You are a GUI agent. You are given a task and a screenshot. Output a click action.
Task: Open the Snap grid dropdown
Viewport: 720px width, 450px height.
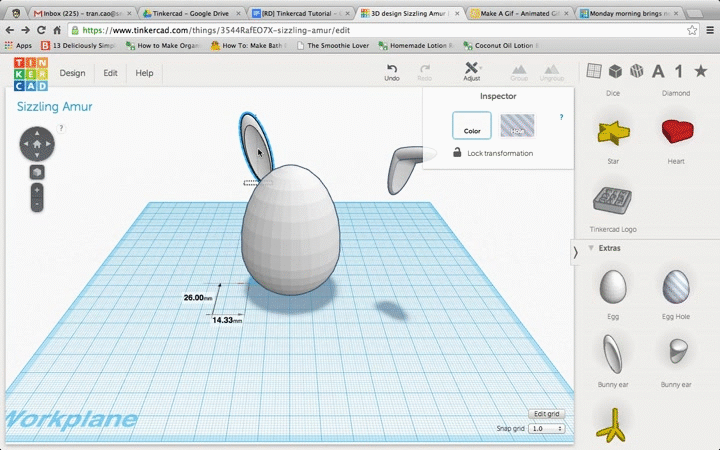547,428
